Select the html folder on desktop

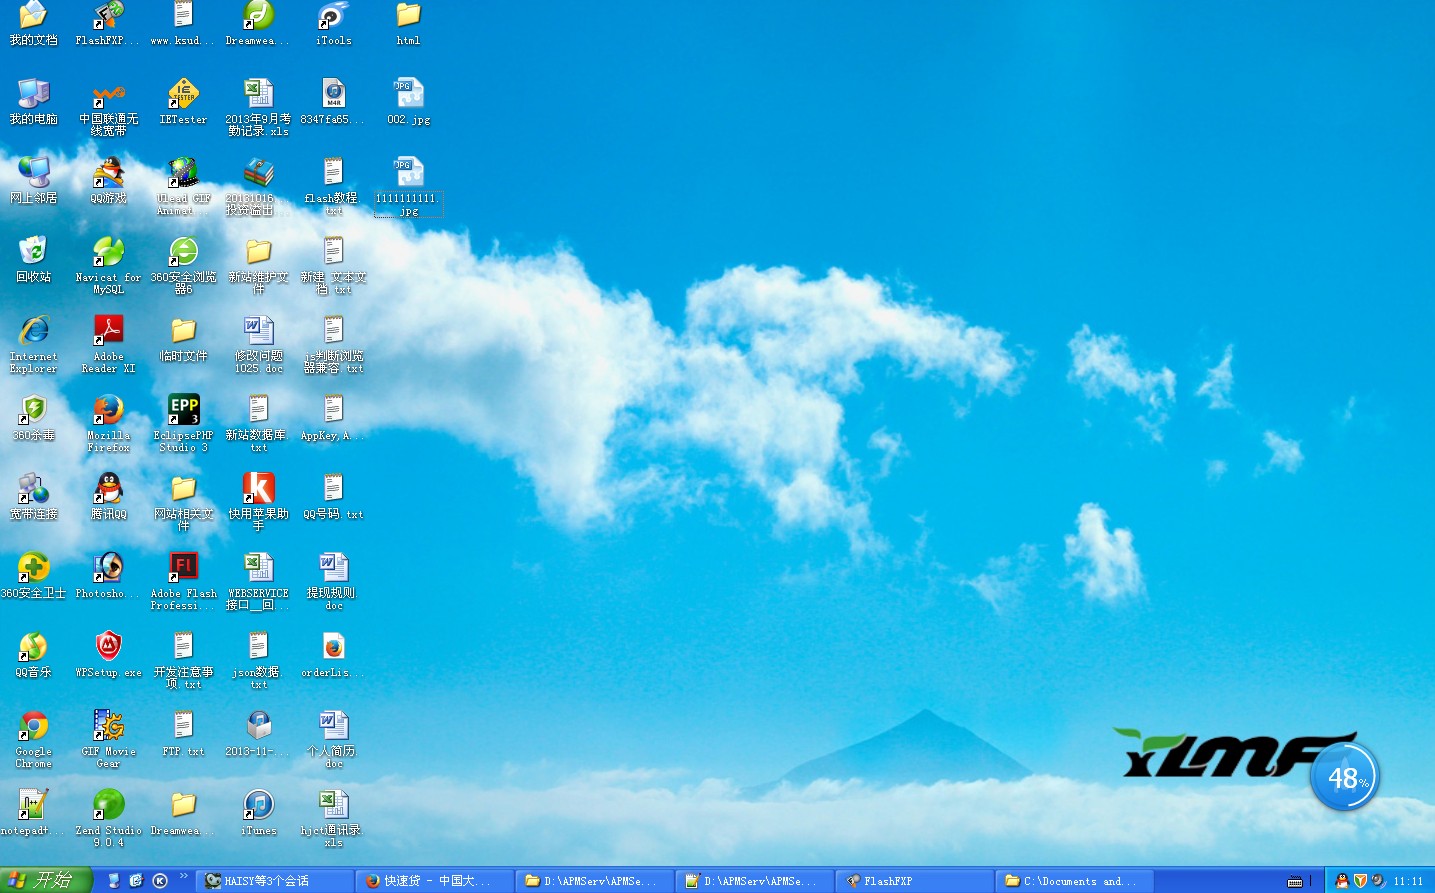click(408, 16)
